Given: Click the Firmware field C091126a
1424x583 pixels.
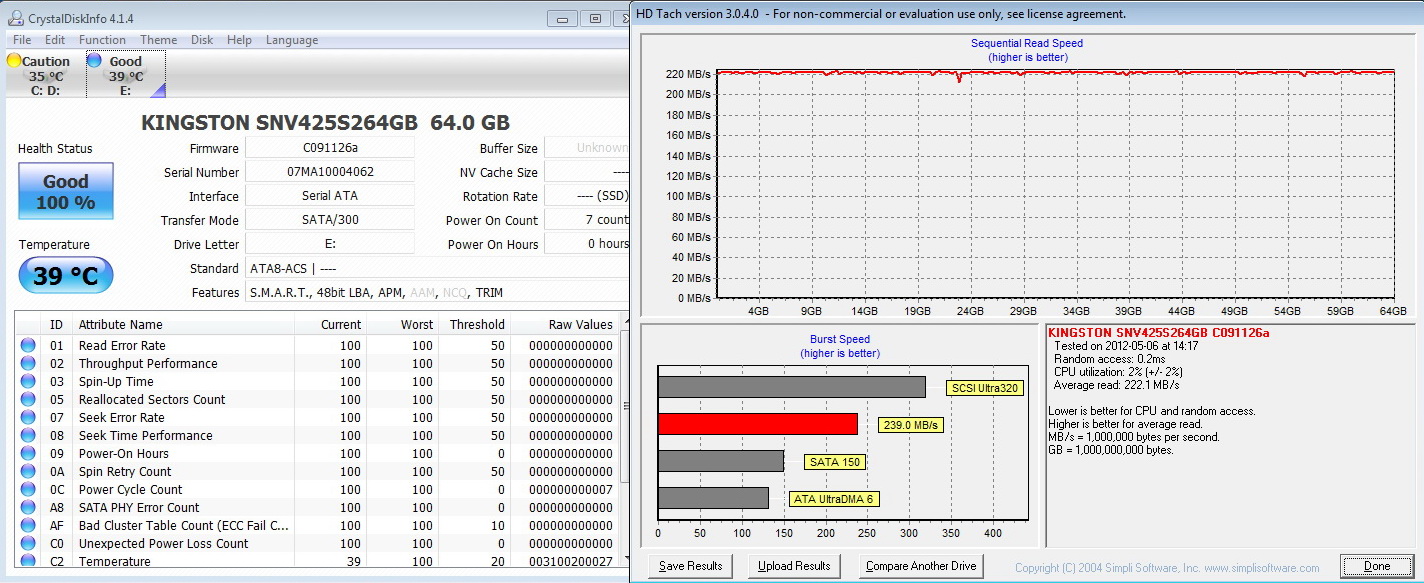Looking at the screenshot, I should point(330,148).
